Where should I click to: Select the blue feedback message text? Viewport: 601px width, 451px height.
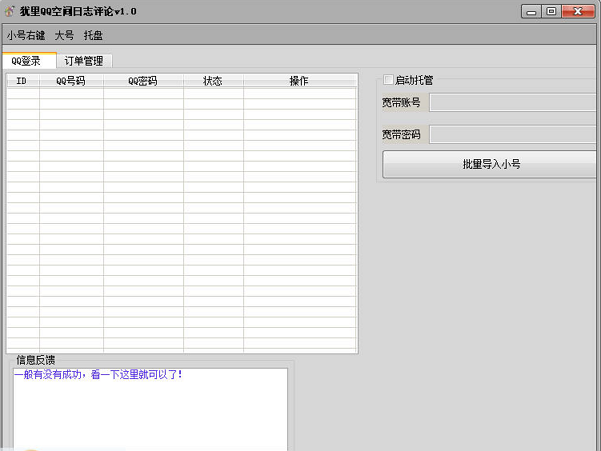pos(98,374)
